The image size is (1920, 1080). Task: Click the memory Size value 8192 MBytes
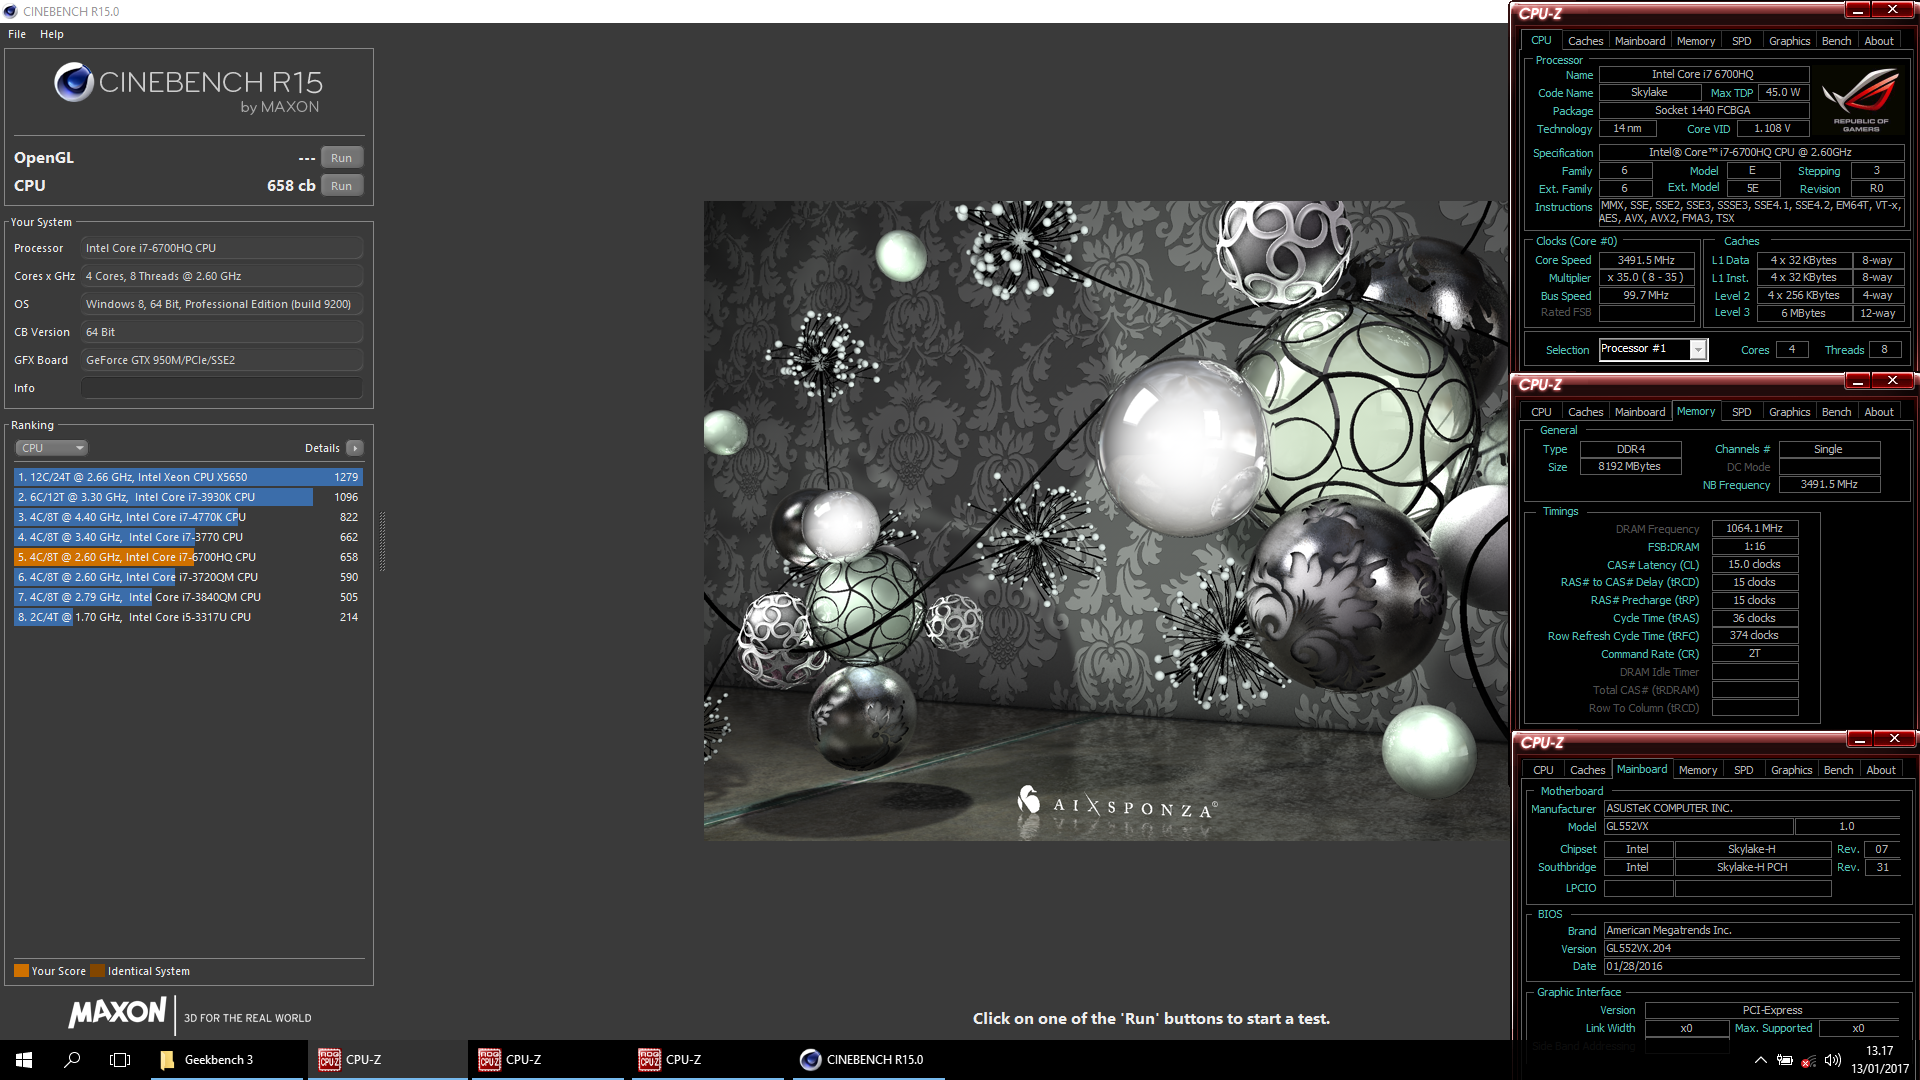(1629, 467)
